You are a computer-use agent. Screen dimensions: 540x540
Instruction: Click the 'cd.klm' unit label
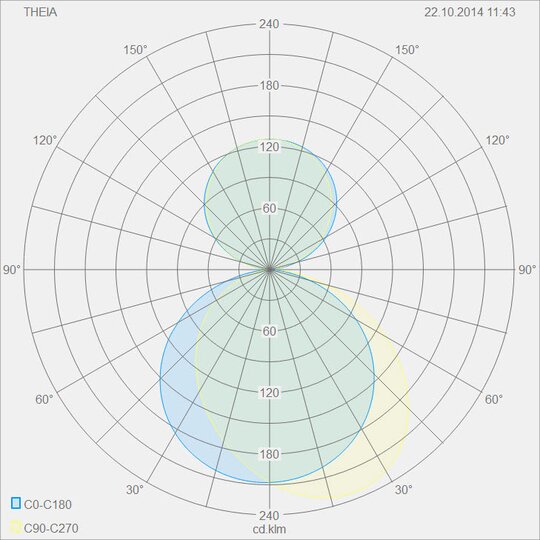pos(270,529)
